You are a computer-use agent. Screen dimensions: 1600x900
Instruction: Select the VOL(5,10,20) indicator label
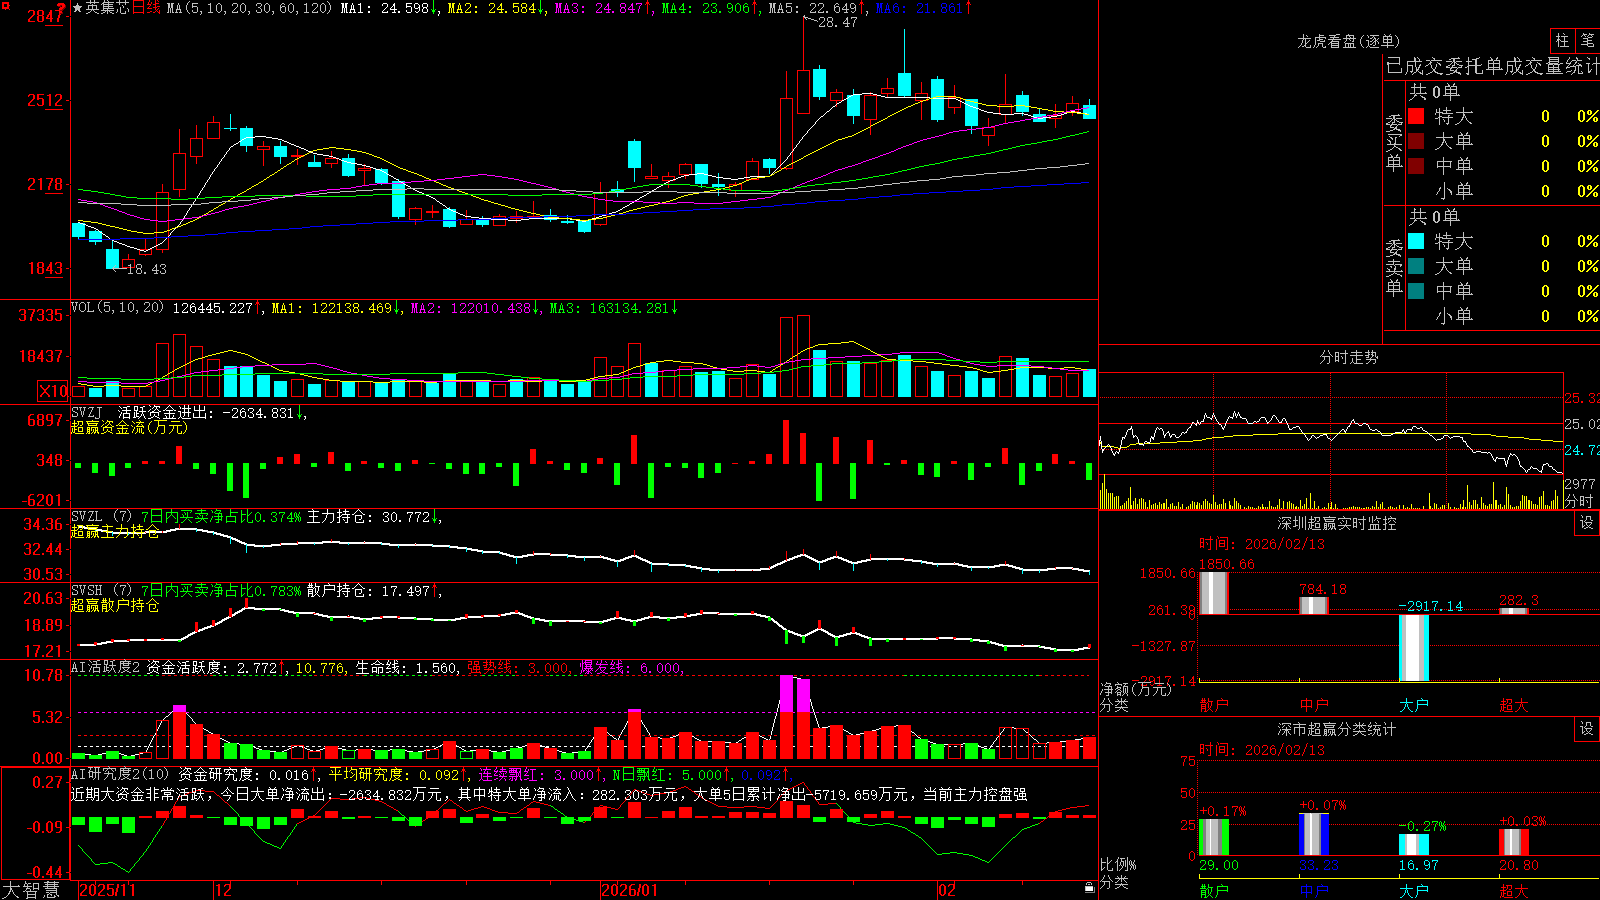coord(117,308)
